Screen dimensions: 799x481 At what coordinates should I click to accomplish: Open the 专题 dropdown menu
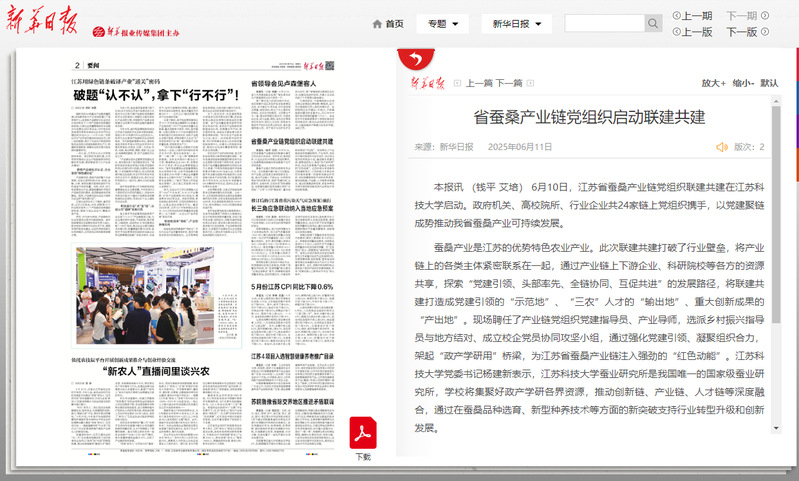click(x=442, y=24)
